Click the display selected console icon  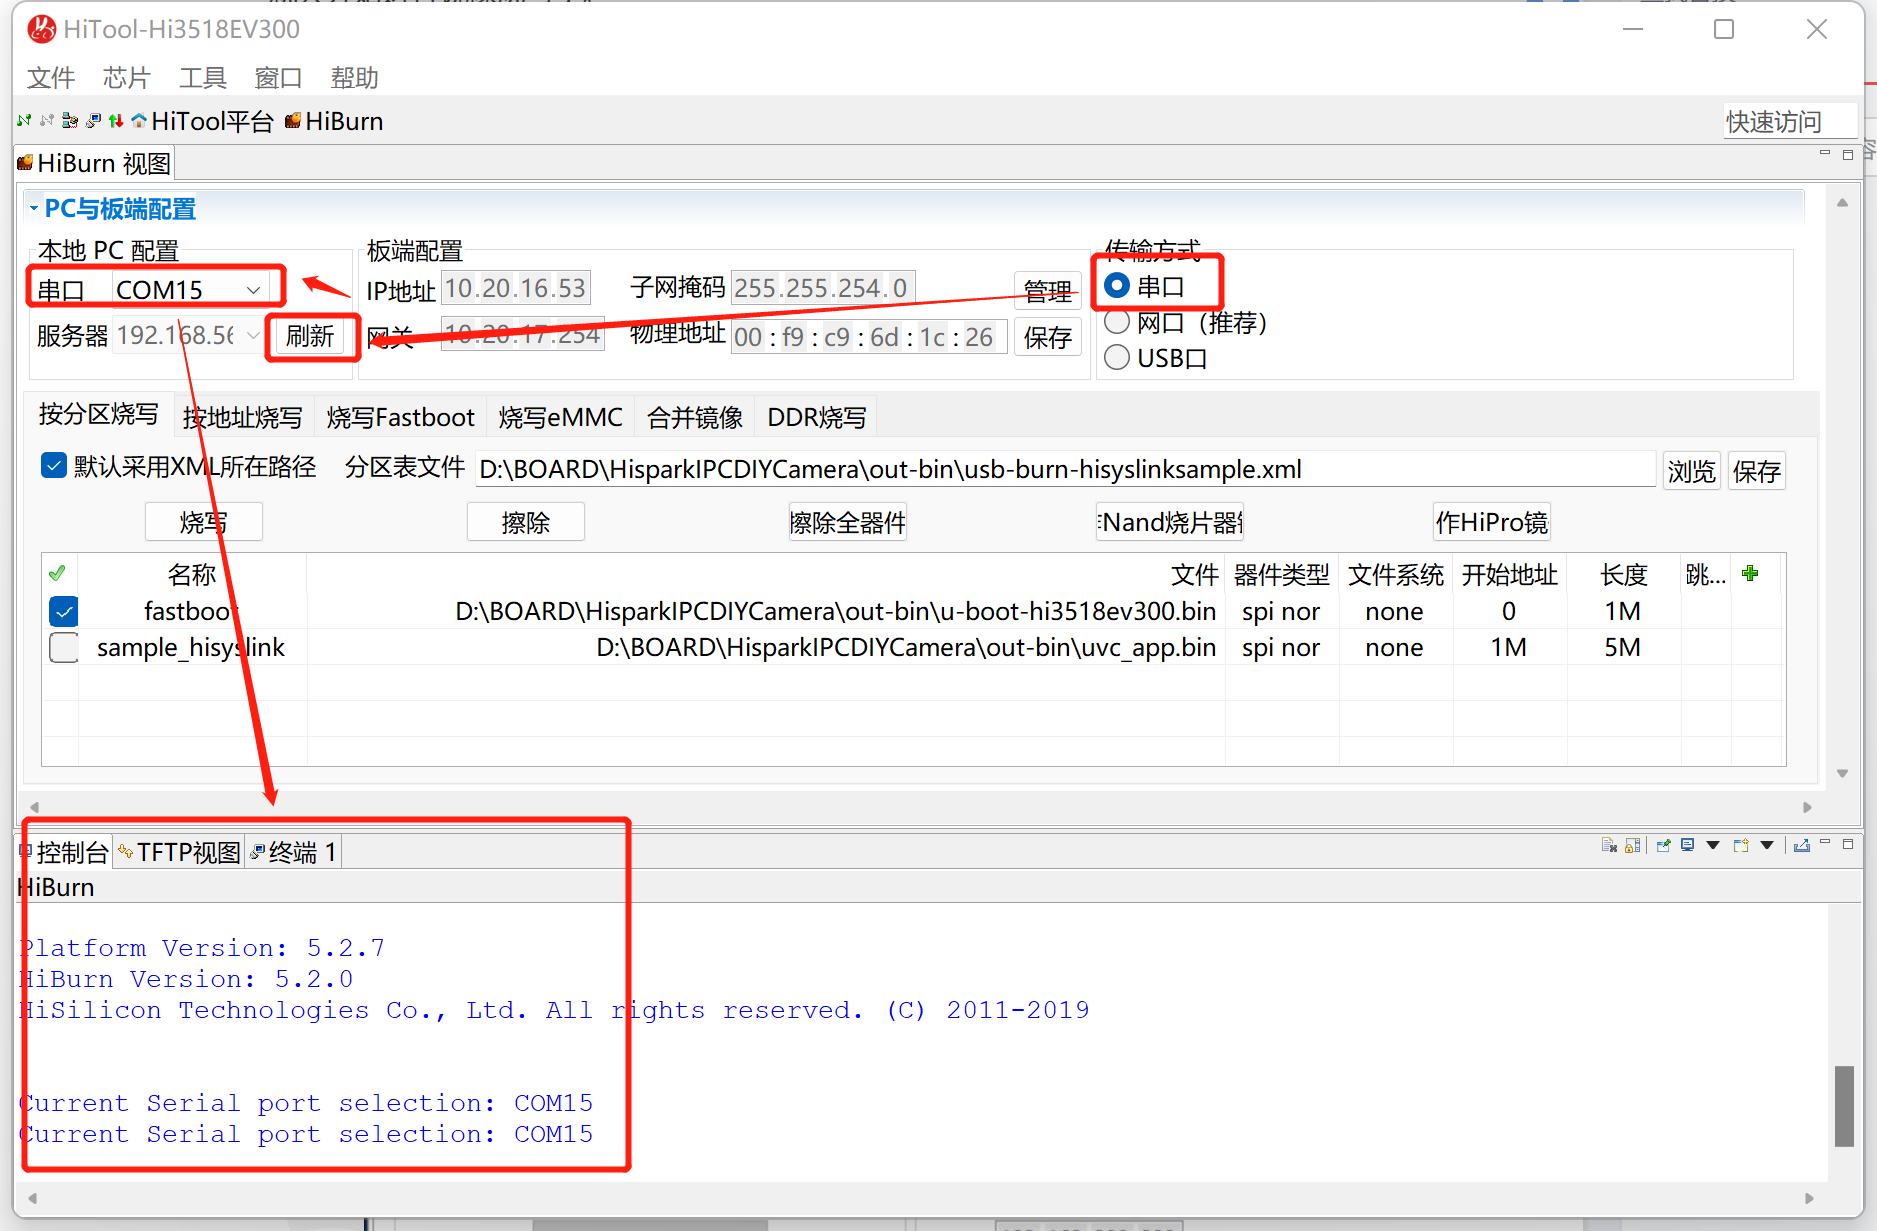1688,845
